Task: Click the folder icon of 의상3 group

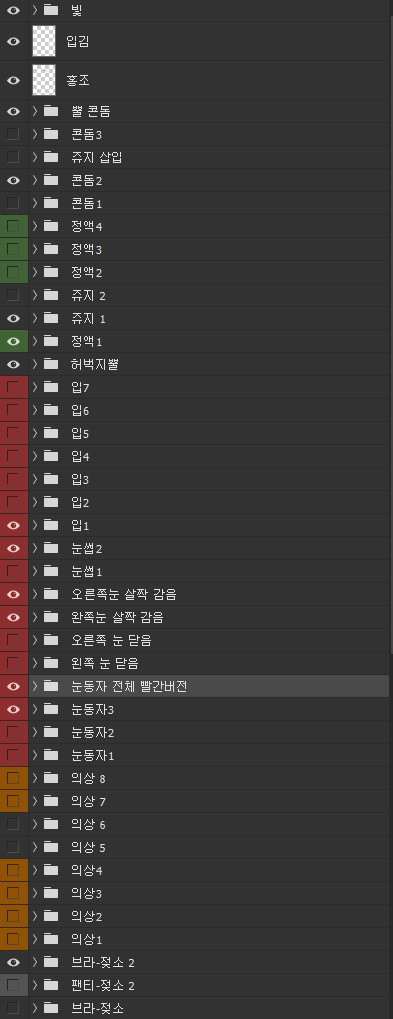Action: click(x=51, y=894)
